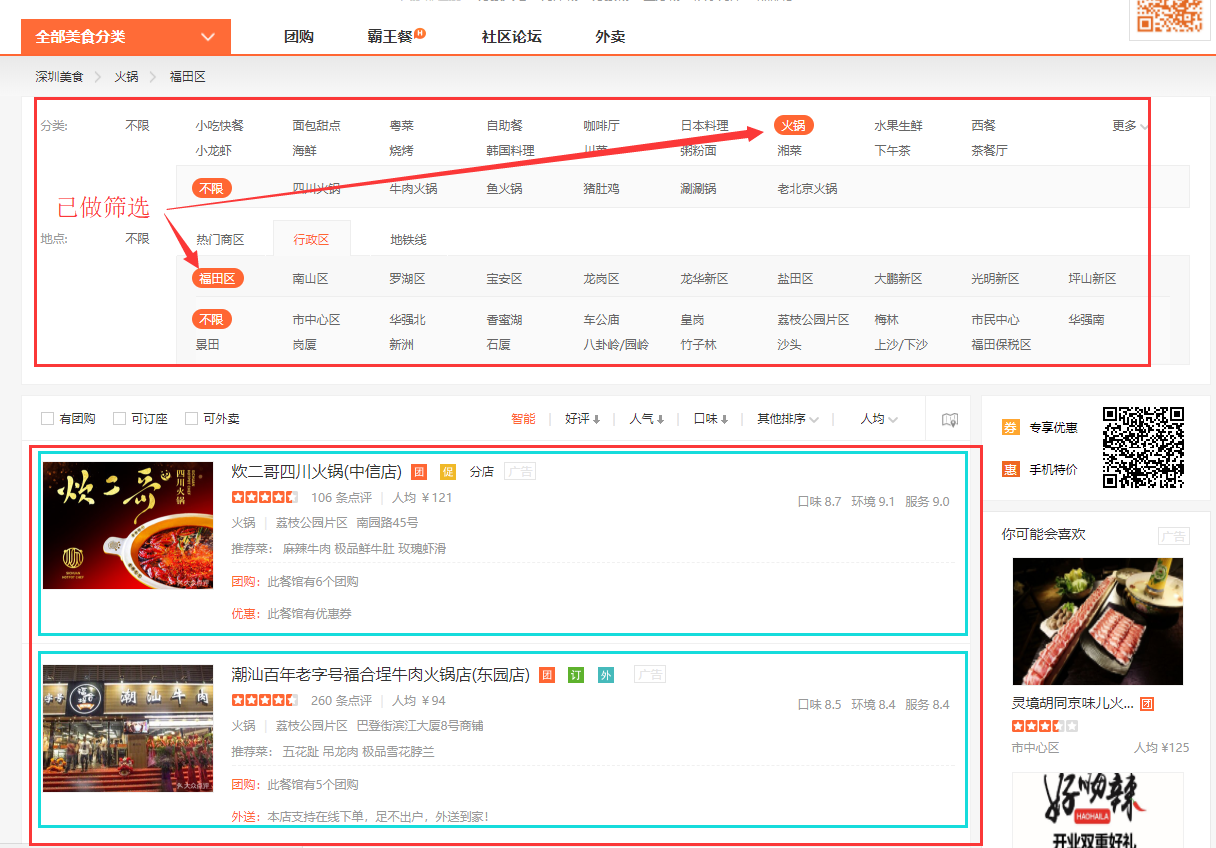Select the 智能 default sort
1216x848 pixels.
pos(523,420)
